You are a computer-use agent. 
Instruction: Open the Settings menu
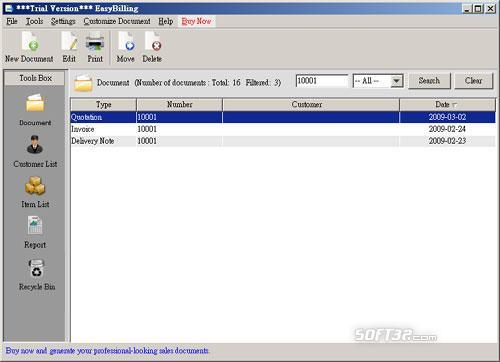click(x=63, y=21)
